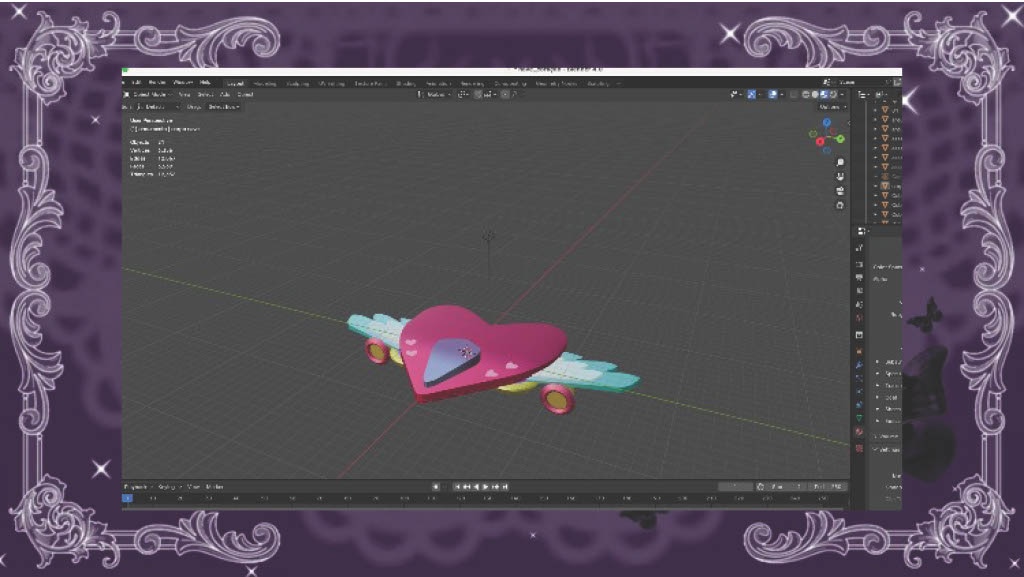1024x577 pixels.
Task: Open the View Layer properties tab
Action: point(859,291)
